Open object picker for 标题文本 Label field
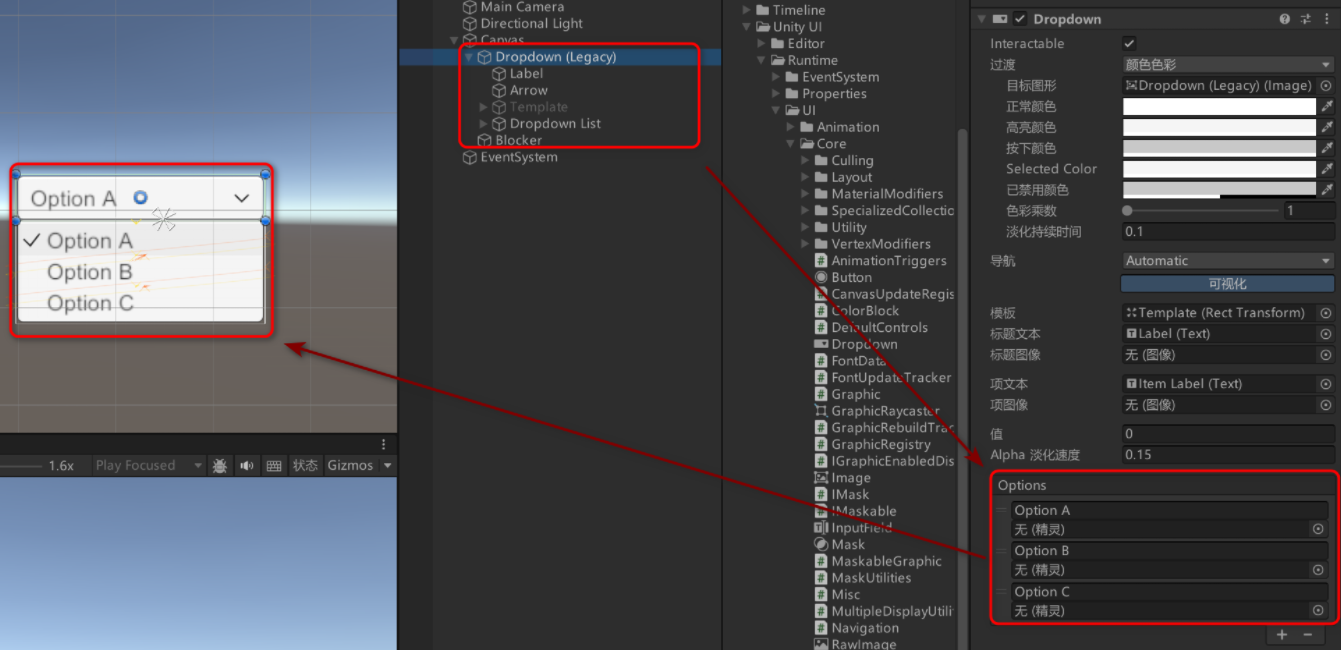Viewport: 1341px width, 650px height. [1326, 334]
